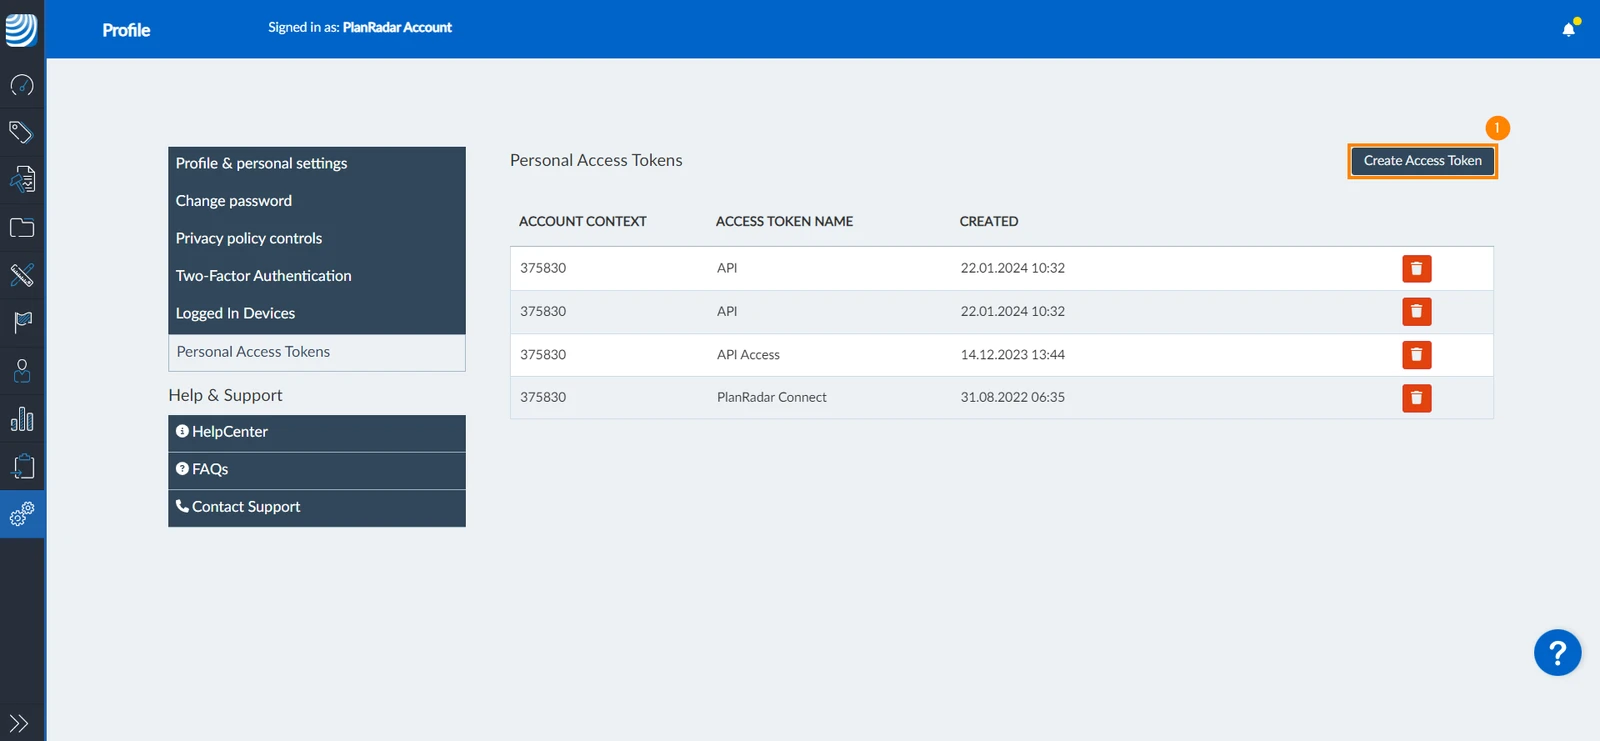Open HelpCenter link
This screenshot has height=741, width=1600.
[317, 432]
